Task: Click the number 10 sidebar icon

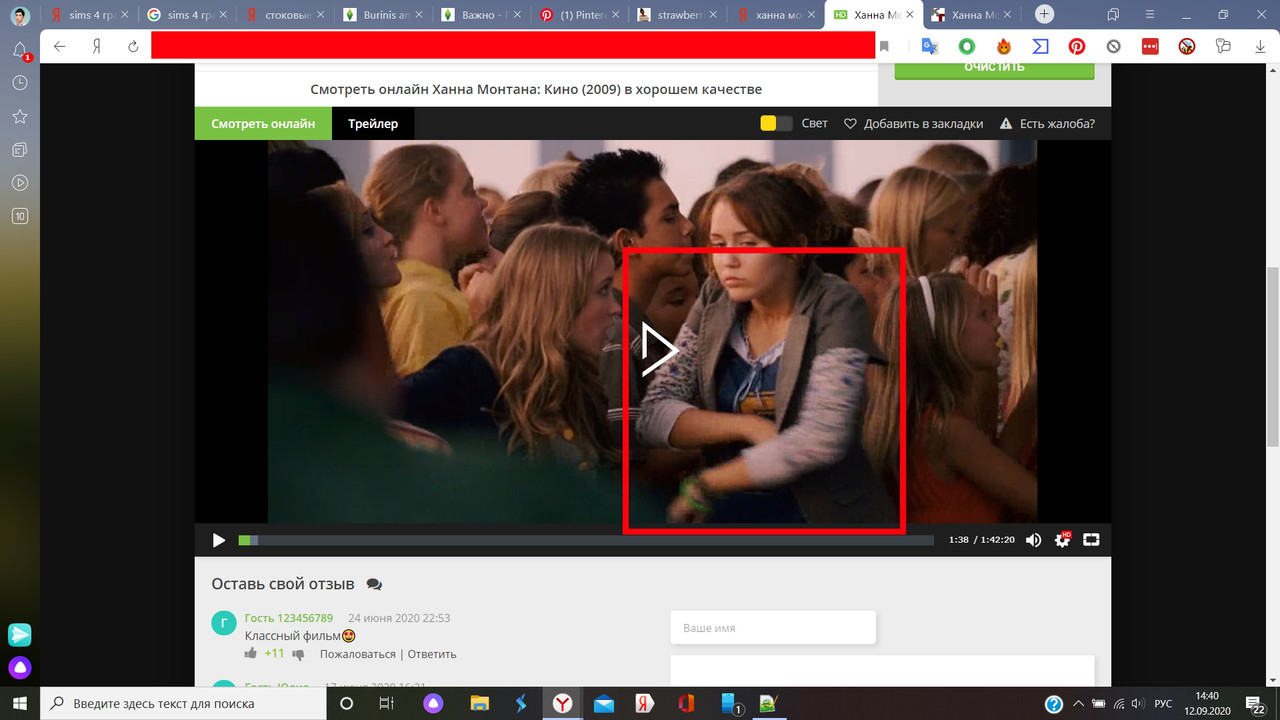Action: pos(20,216)
